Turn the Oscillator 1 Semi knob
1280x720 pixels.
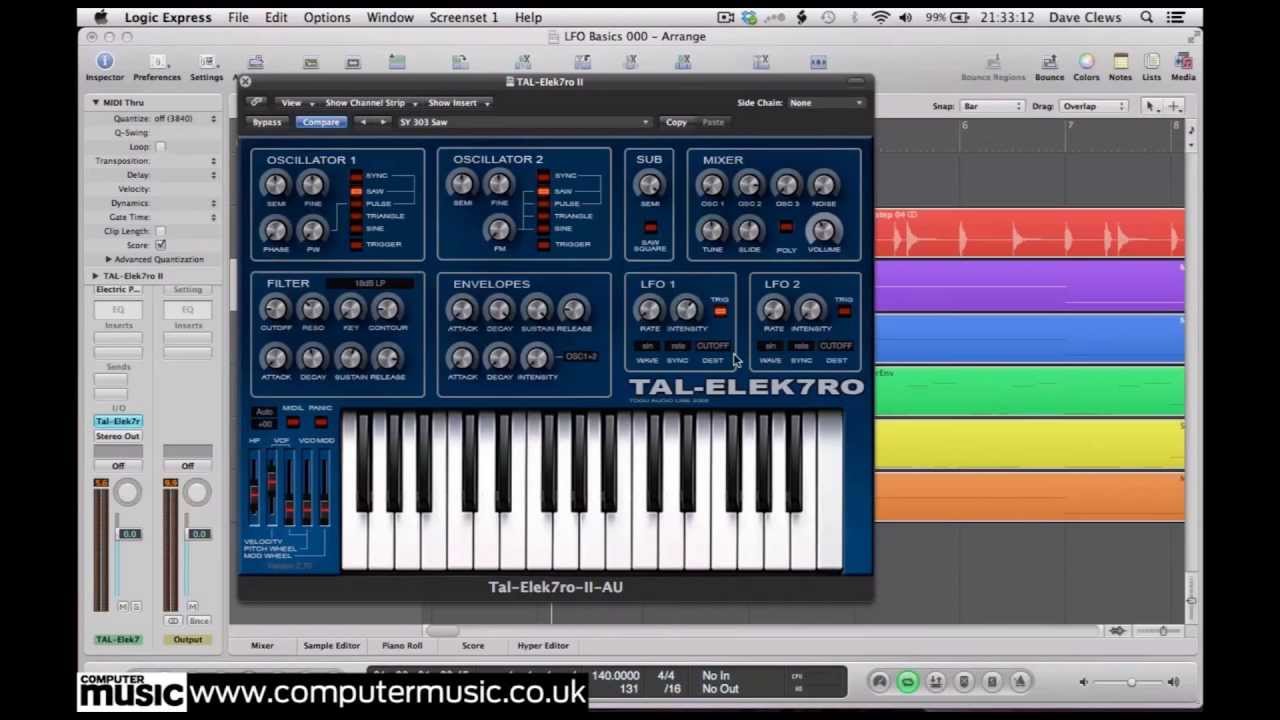click(275, 184)
